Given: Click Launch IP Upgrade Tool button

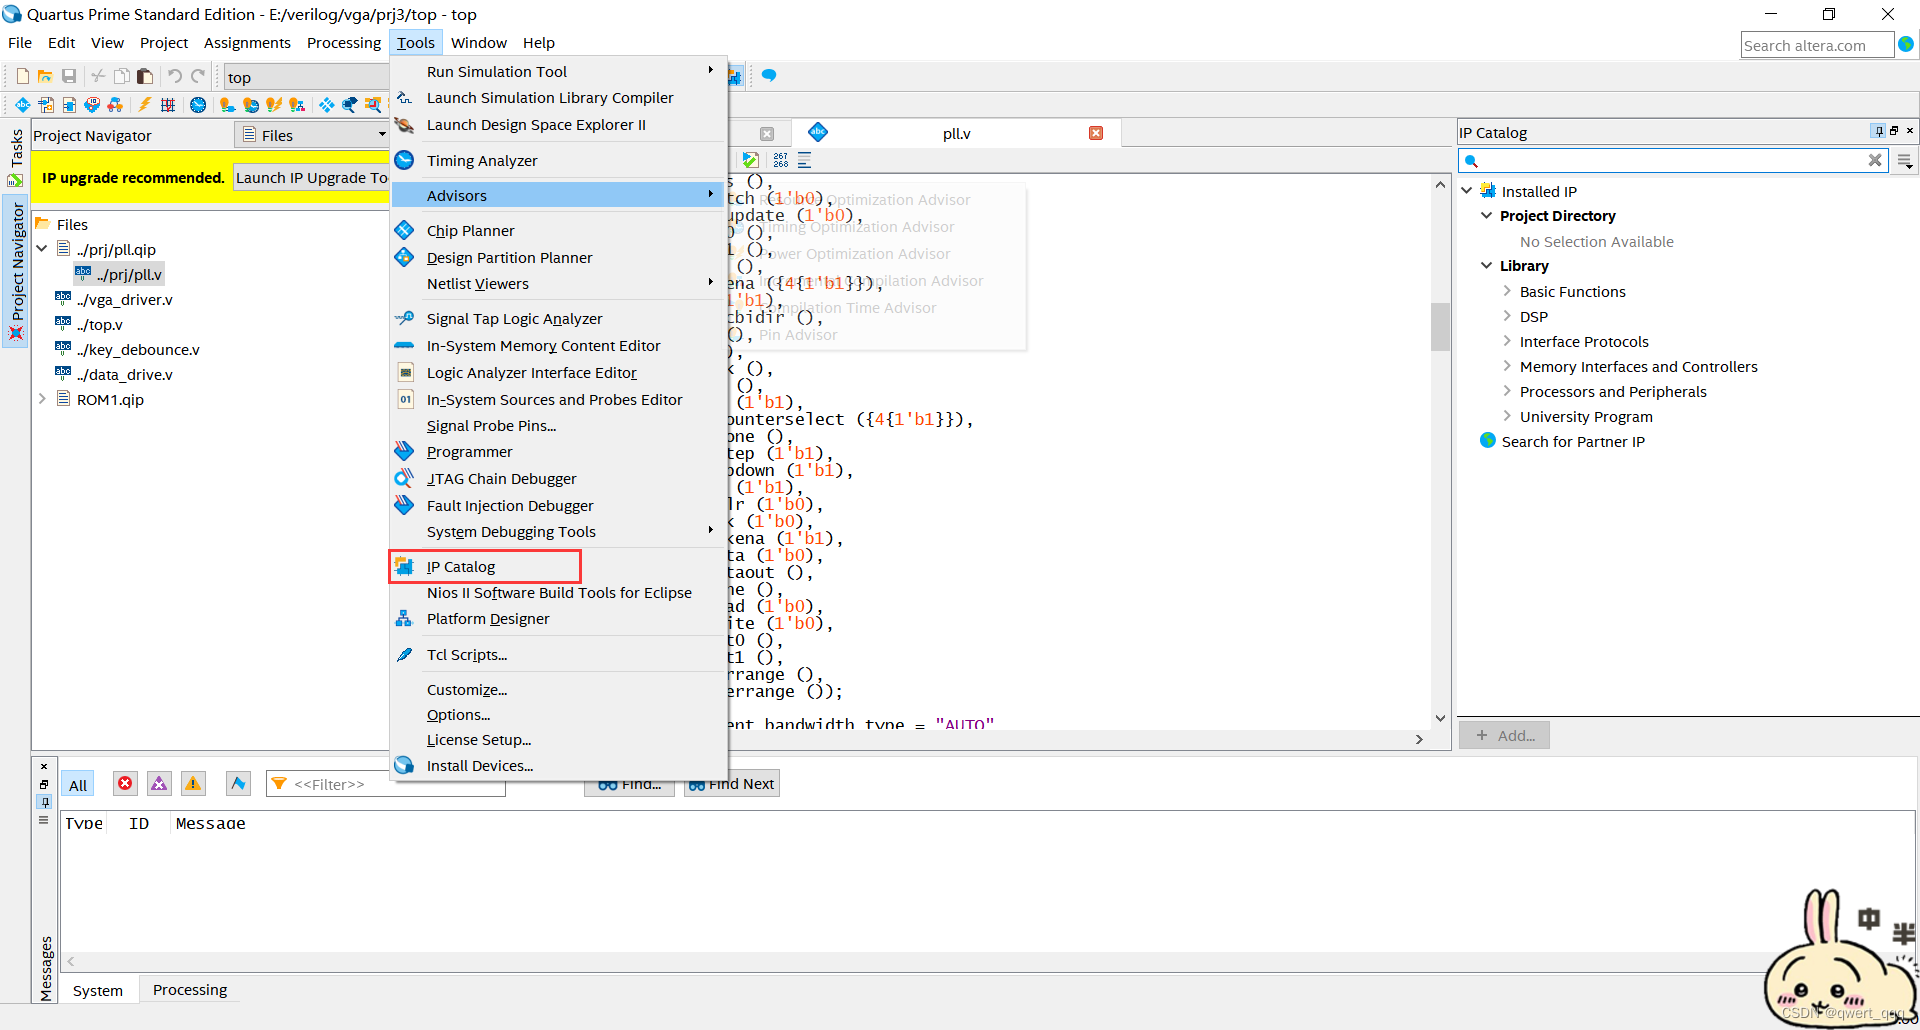Looking at the screenshot, I should (x=311, y=177).
